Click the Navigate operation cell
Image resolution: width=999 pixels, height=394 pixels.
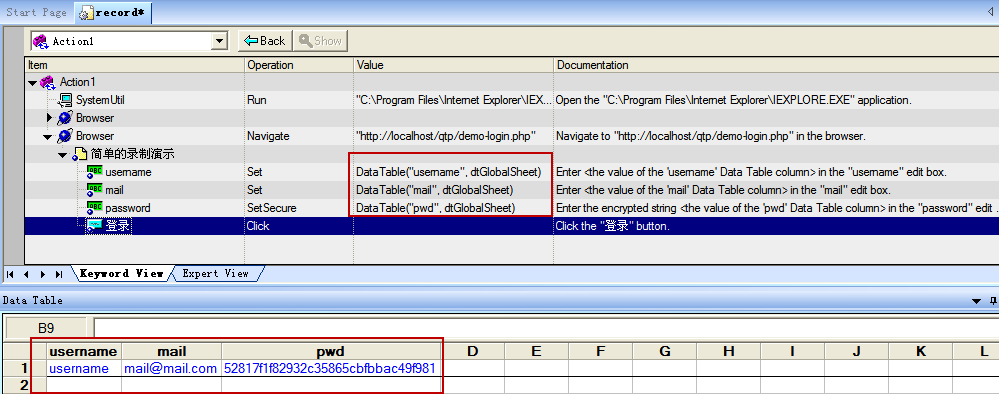[299, 136]
